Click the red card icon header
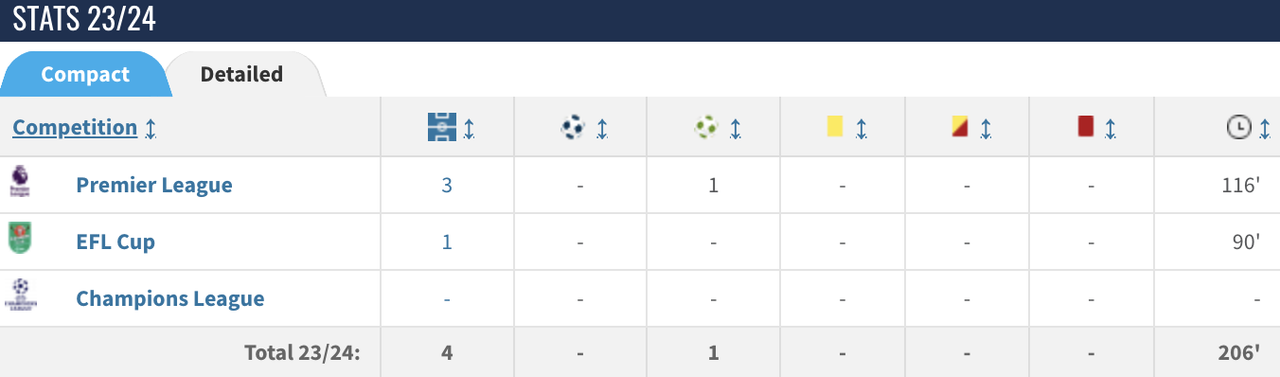 [1085, 126]
